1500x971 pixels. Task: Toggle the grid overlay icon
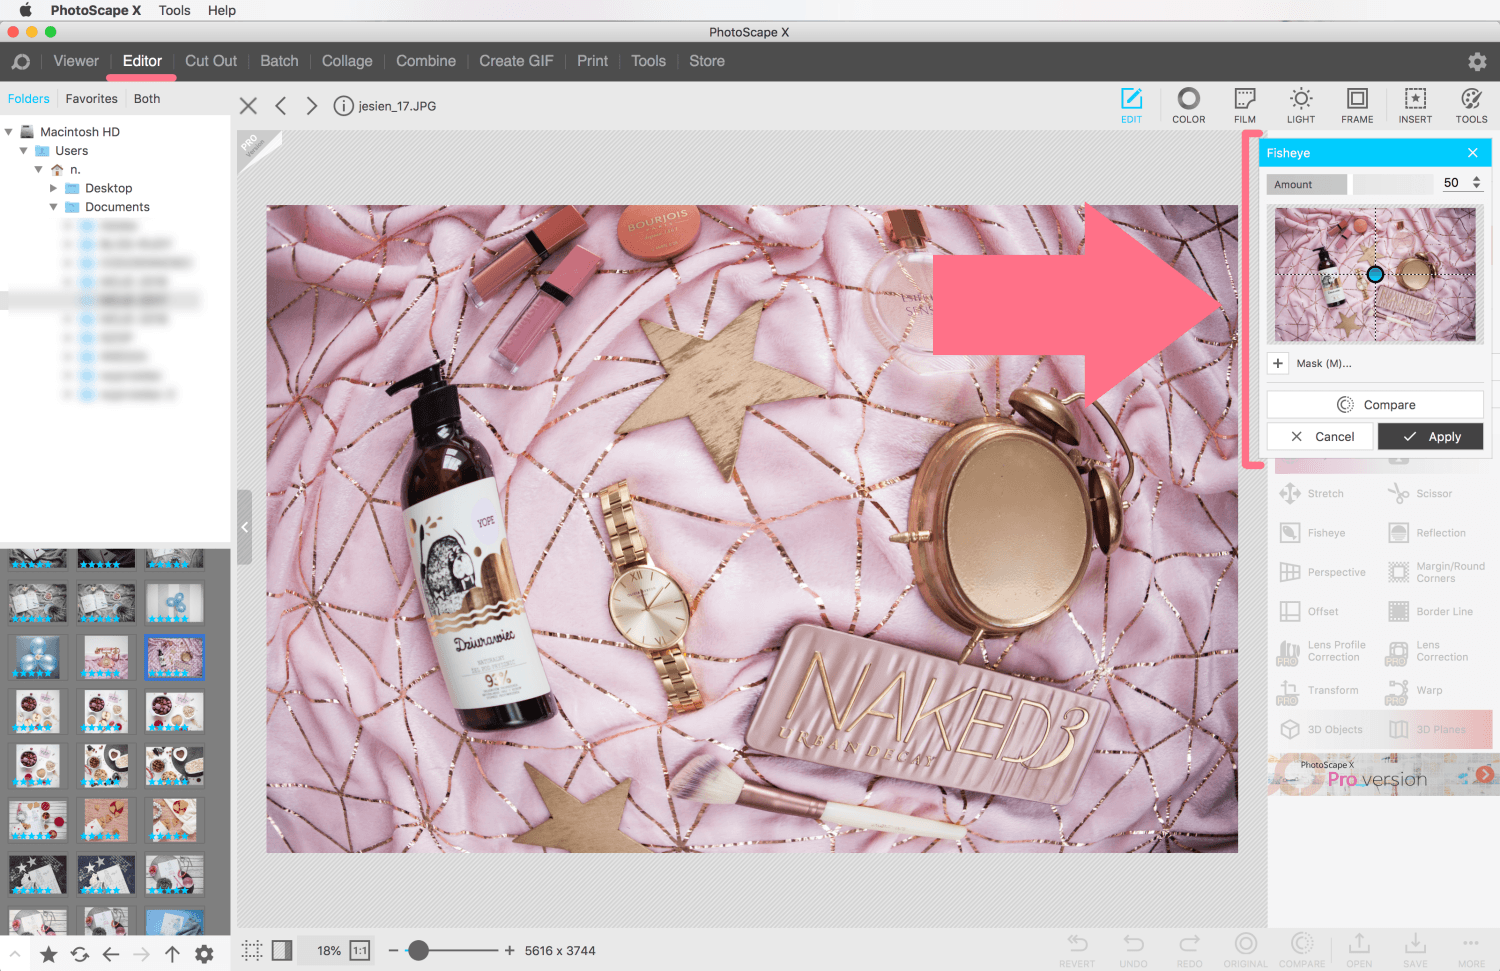point(252,951)
